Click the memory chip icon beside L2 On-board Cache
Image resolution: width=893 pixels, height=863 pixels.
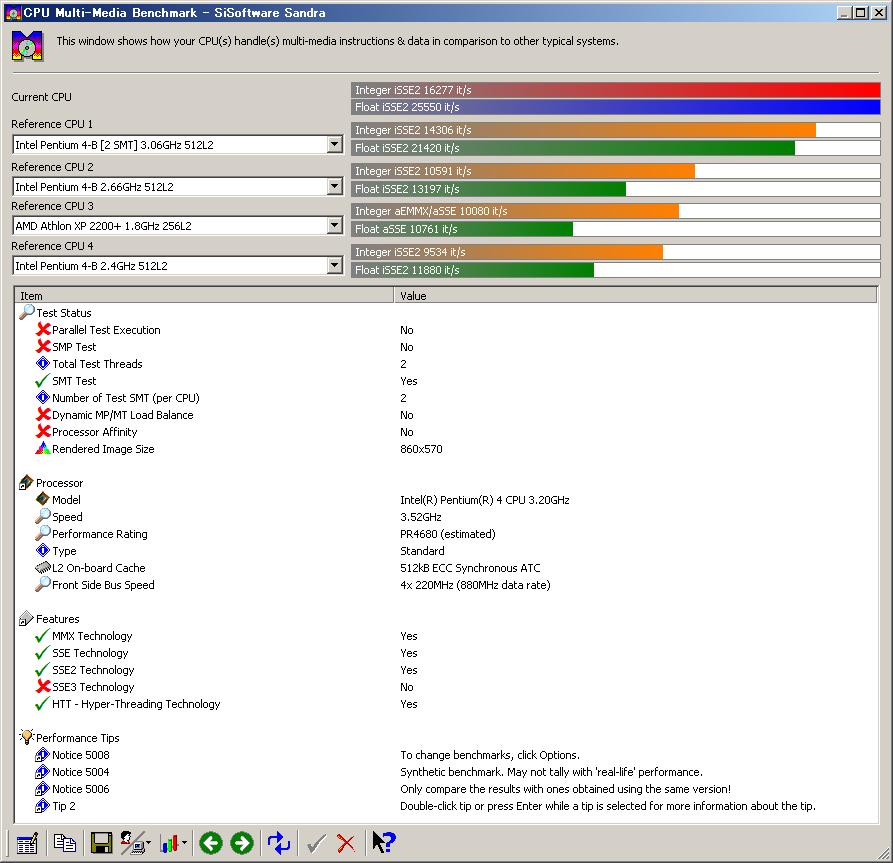(x=43, y=567)
